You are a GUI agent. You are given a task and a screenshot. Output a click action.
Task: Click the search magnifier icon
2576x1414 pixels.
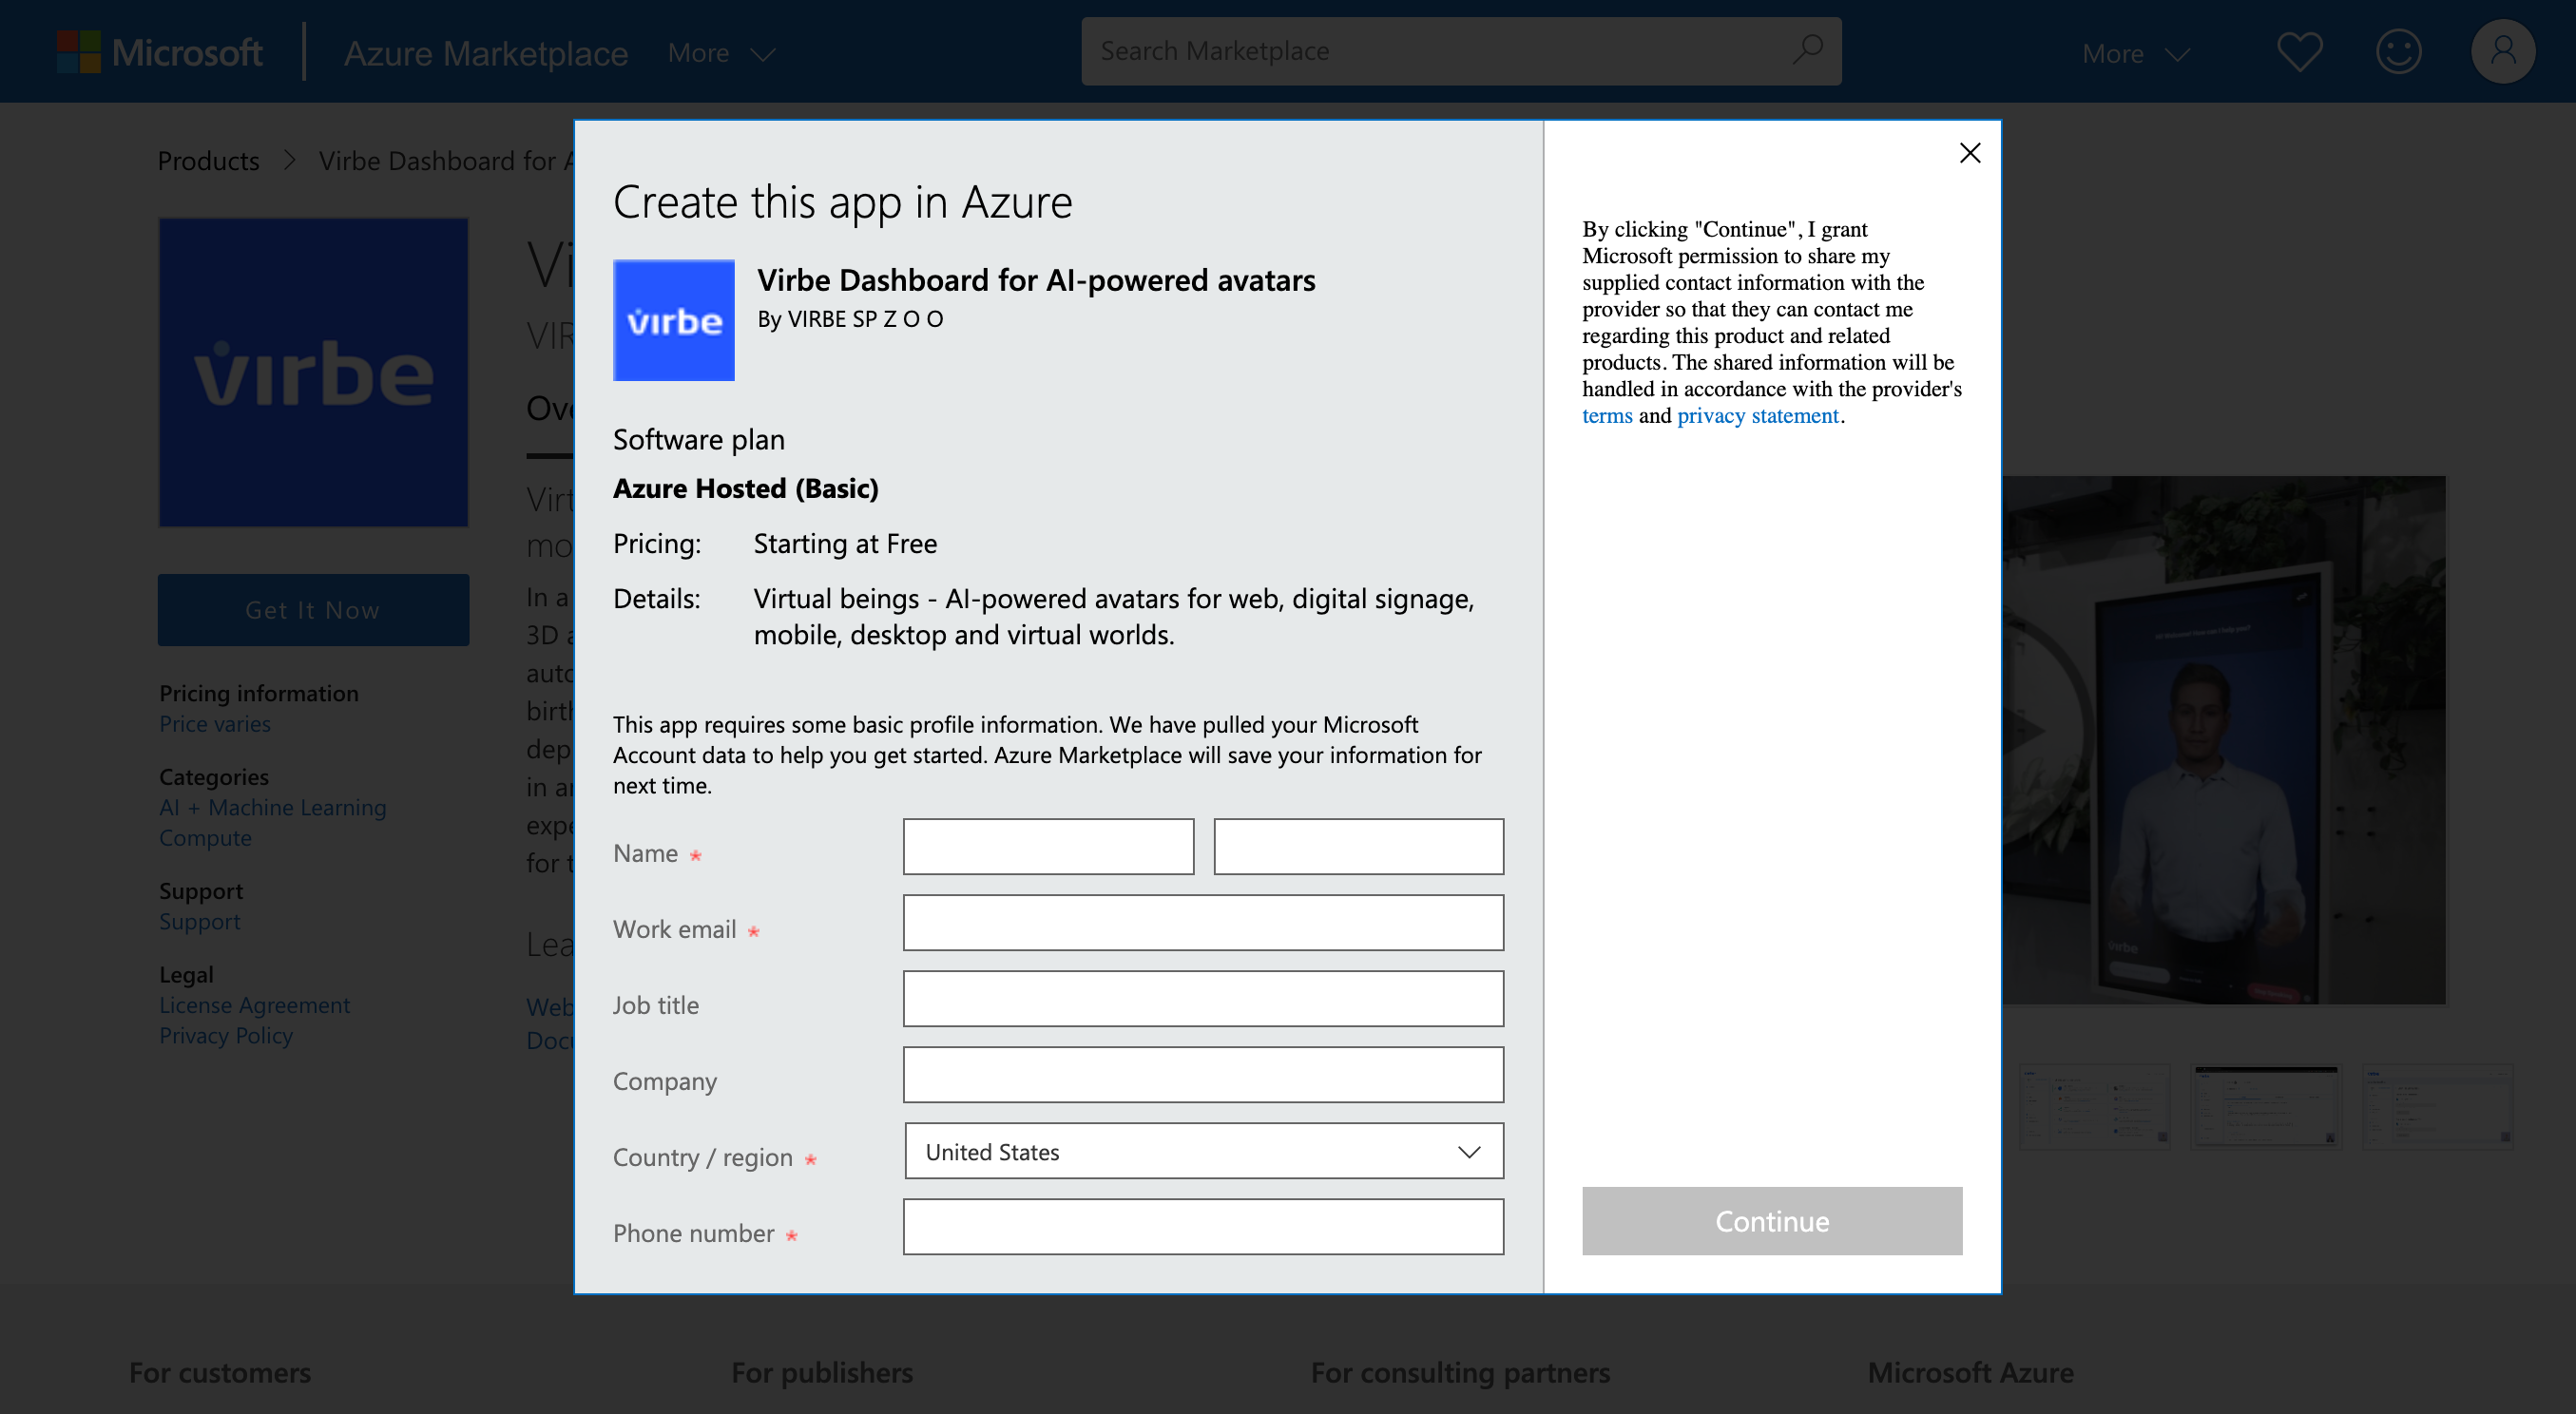tap(1807, 50)
